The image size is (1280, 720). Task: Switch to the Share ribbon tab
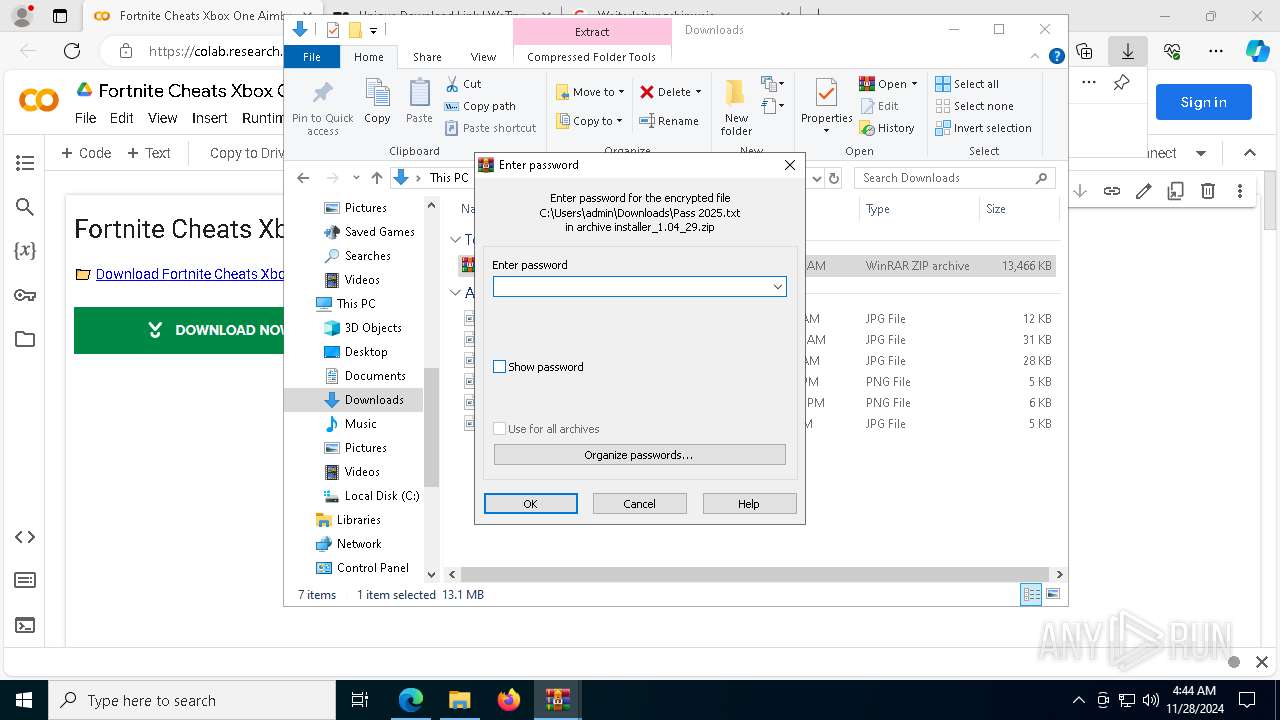tap(427, 57)
